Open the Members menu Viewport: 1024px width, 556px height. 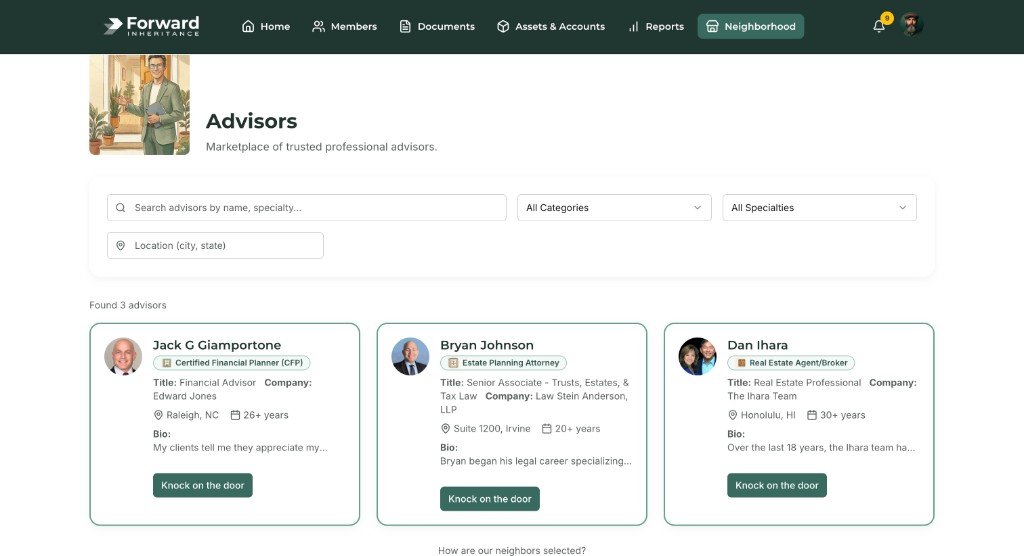pos(344,27)
